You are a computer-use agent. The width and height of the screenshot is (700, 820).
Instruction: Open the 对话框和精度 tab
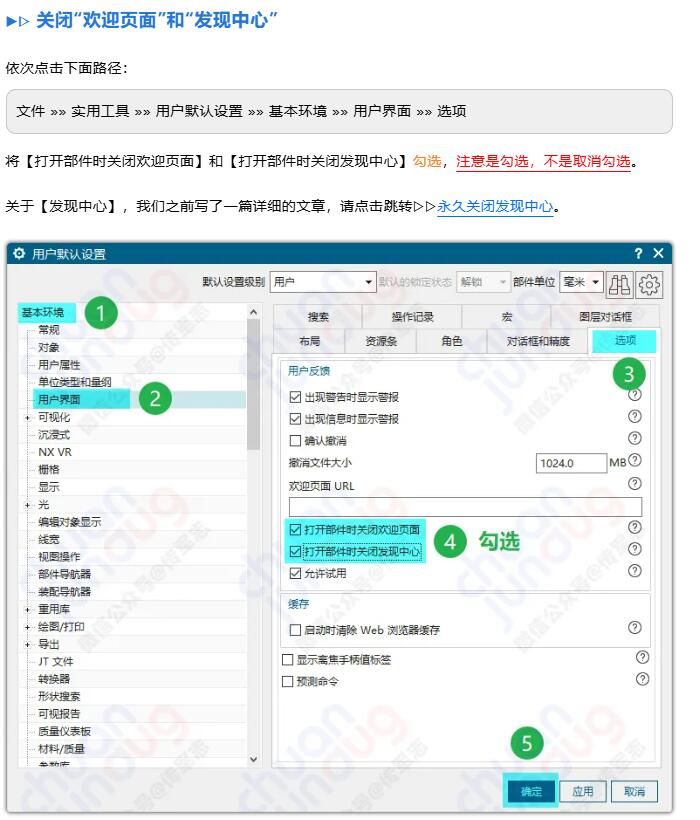(x=537, y=341)
